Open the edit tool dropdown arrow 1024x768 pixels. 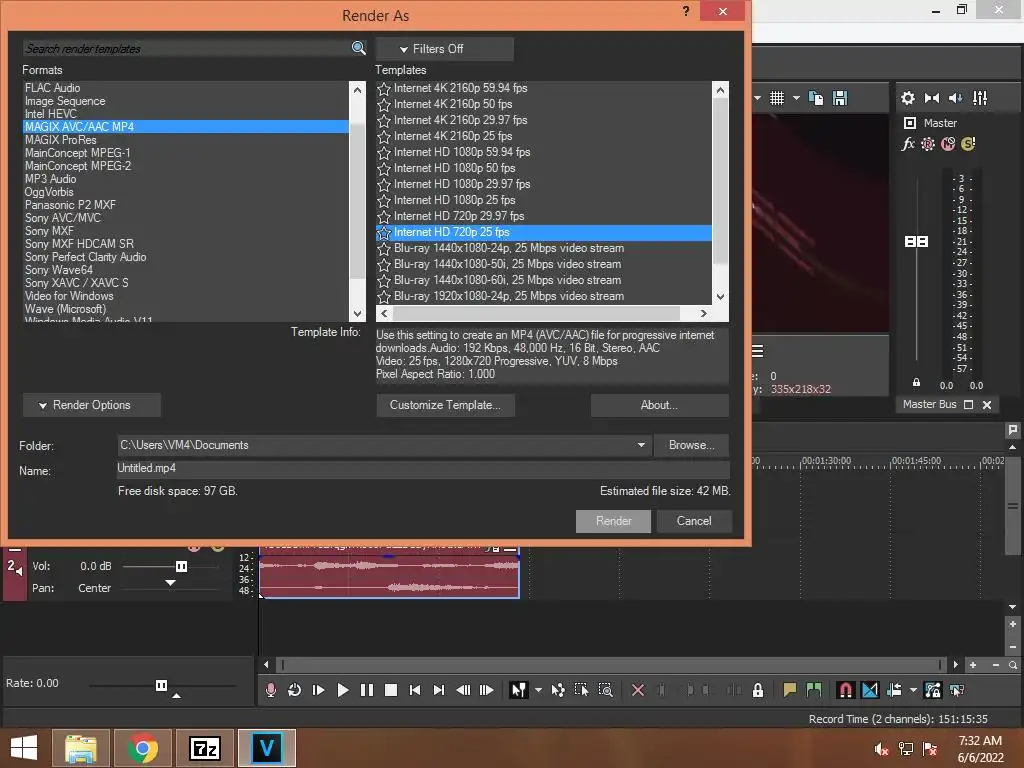[538, 690]
